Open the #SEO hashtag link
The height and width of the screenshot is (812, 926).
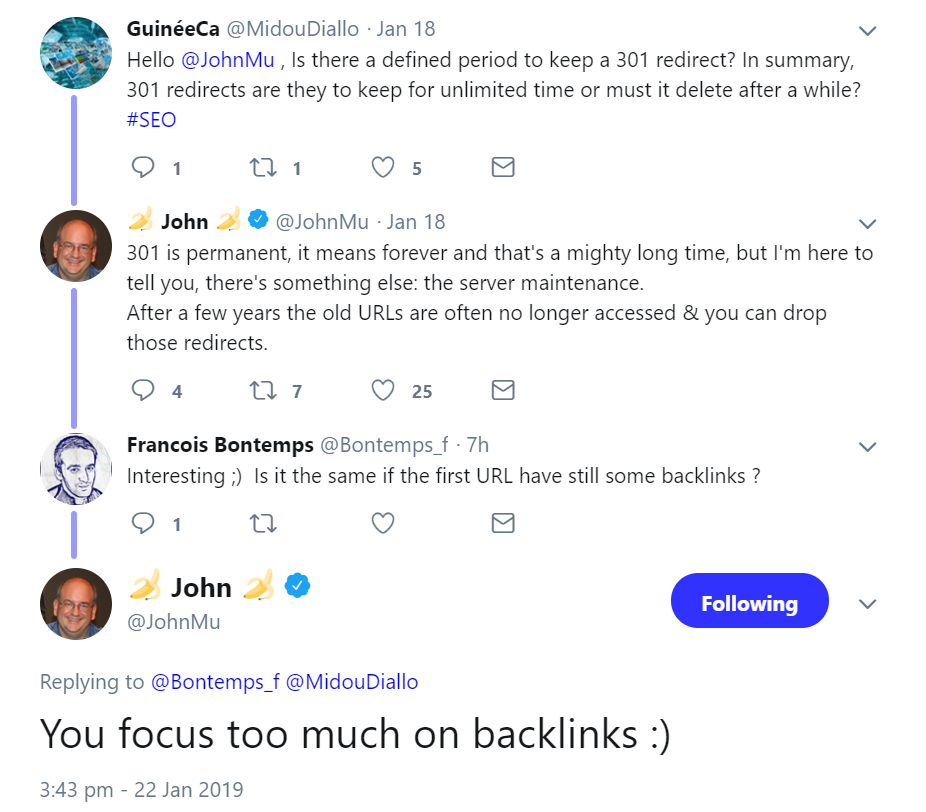pos(150,119)
